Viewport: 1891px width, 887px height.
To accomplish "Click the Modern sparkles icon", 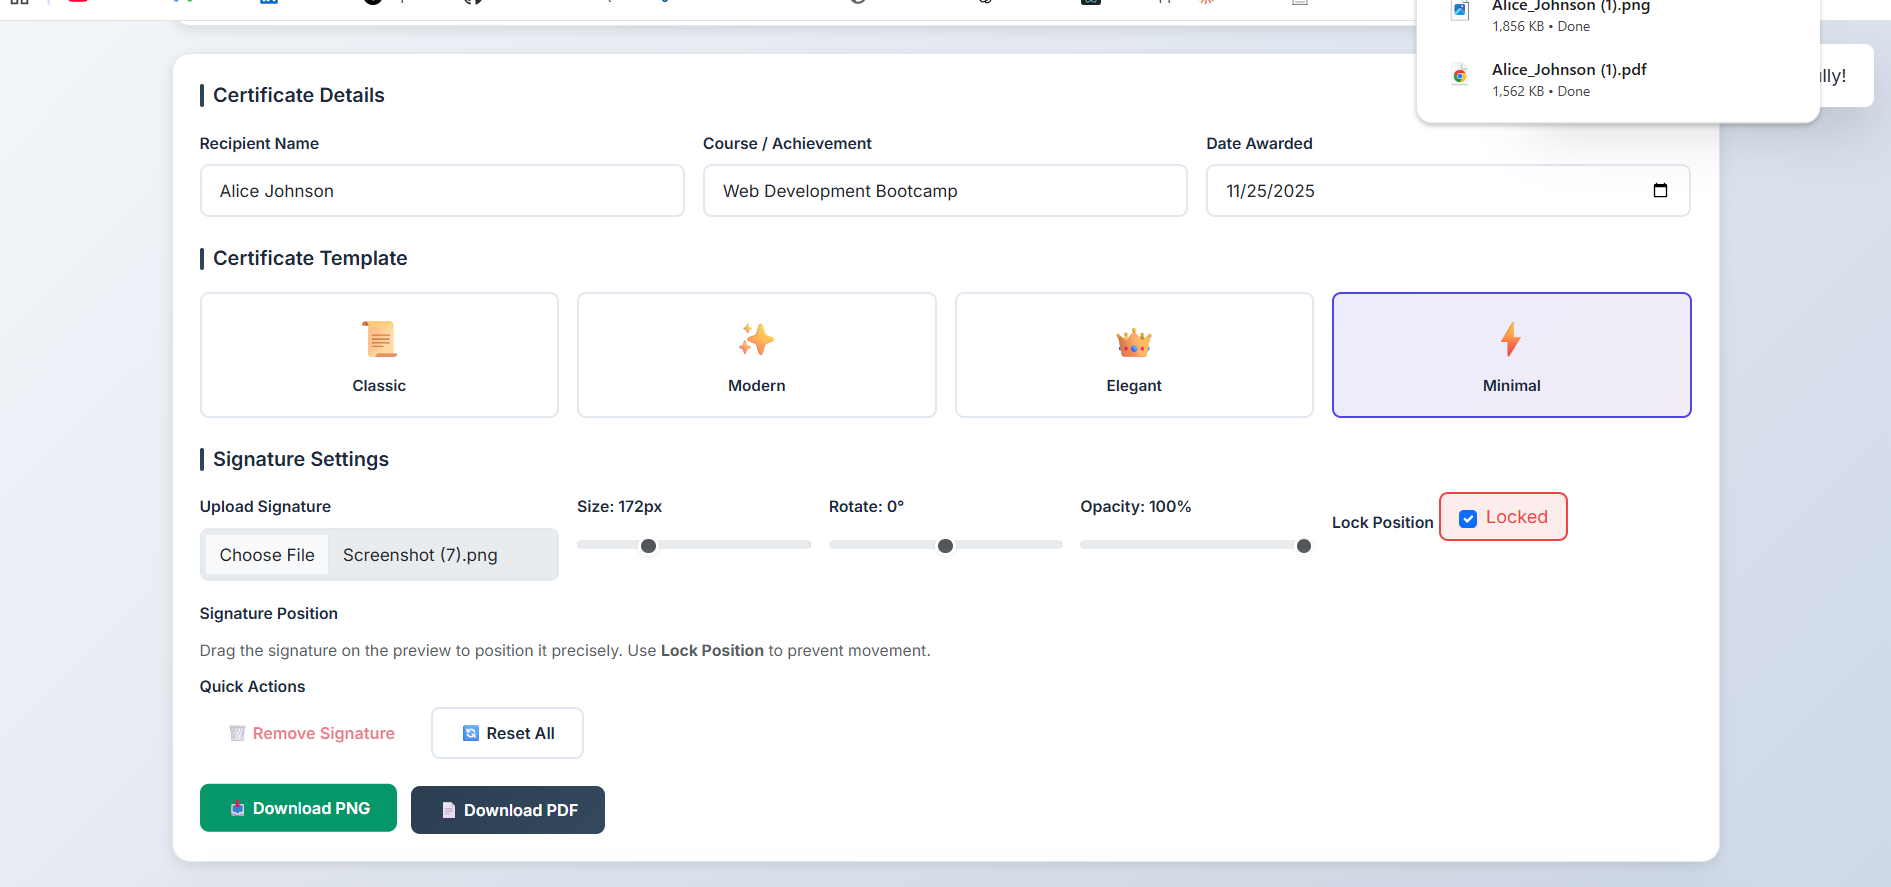I will (757, 340).
